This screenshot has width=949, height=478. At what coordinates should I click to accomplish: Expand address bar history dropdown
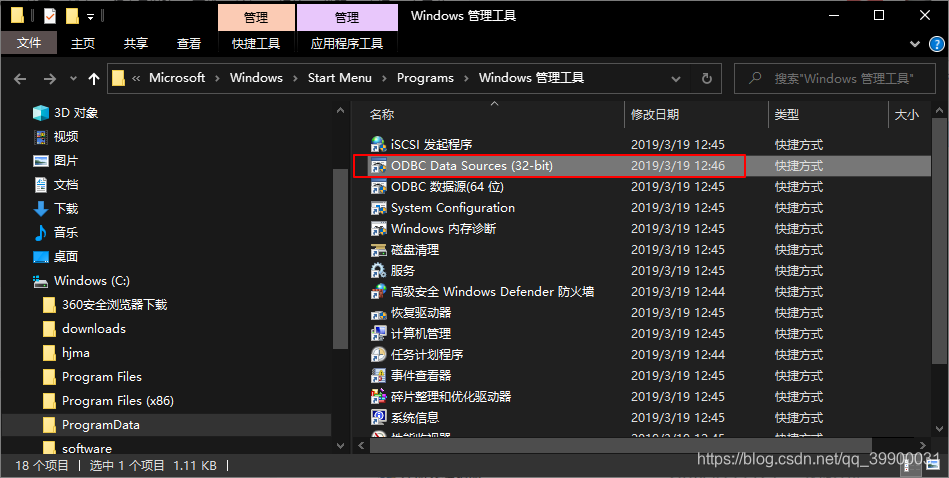pos(675,79)
